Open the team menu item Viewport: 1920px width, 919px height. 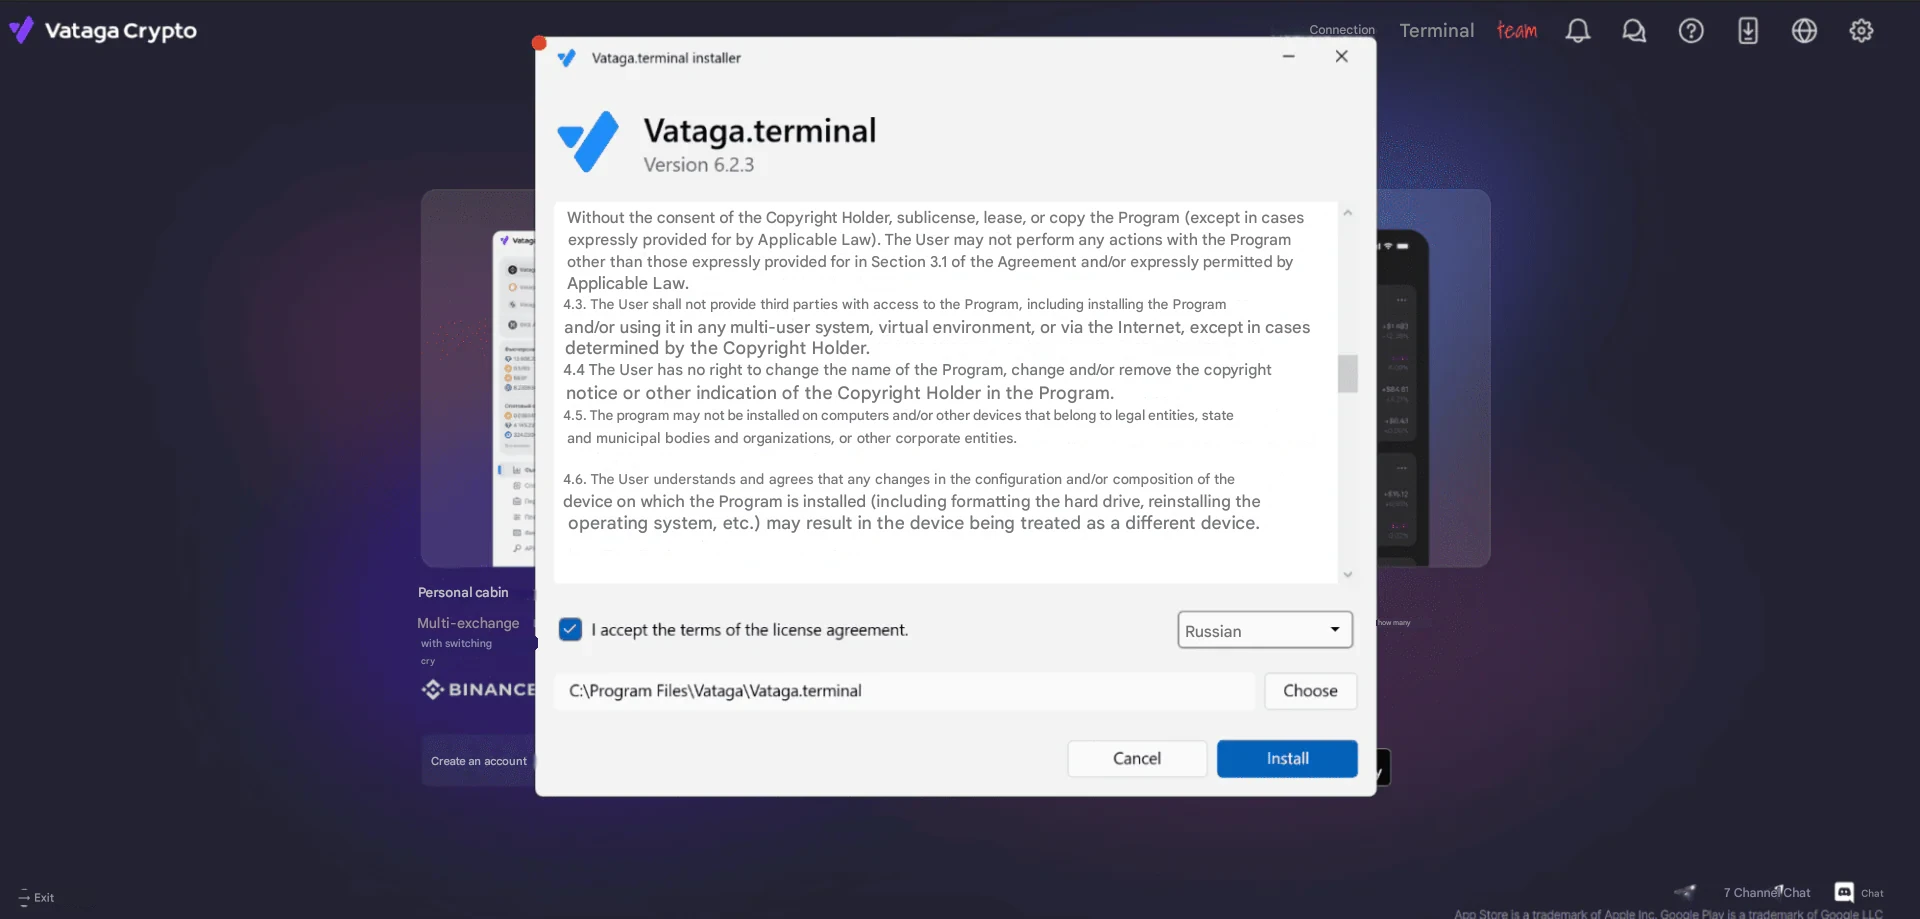[x=1517, y=31]
